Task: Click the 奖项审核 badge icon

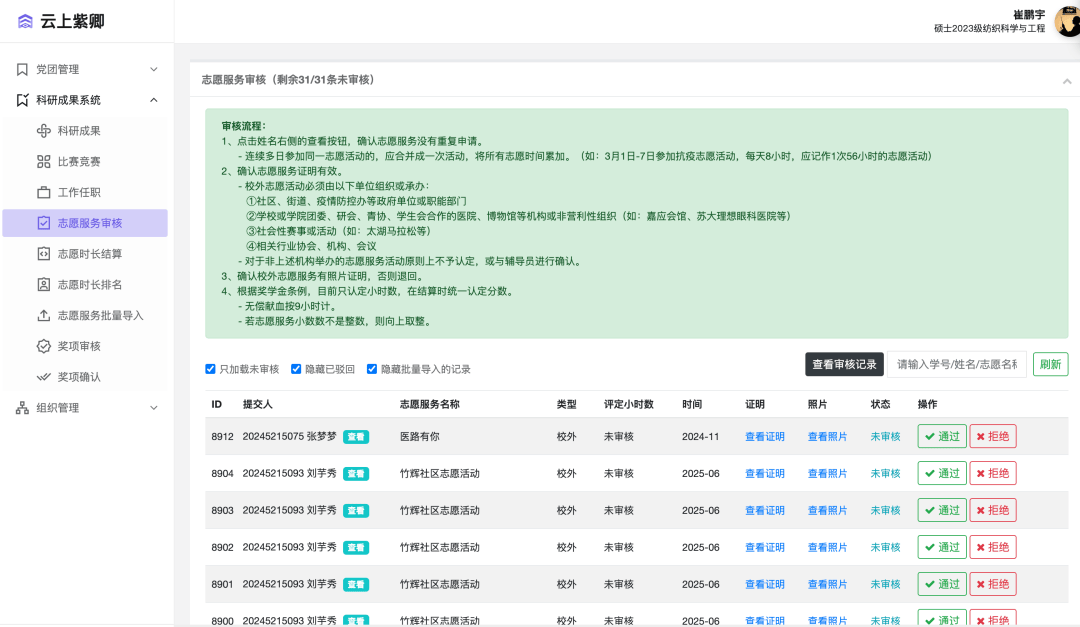Action: point(44,346)
